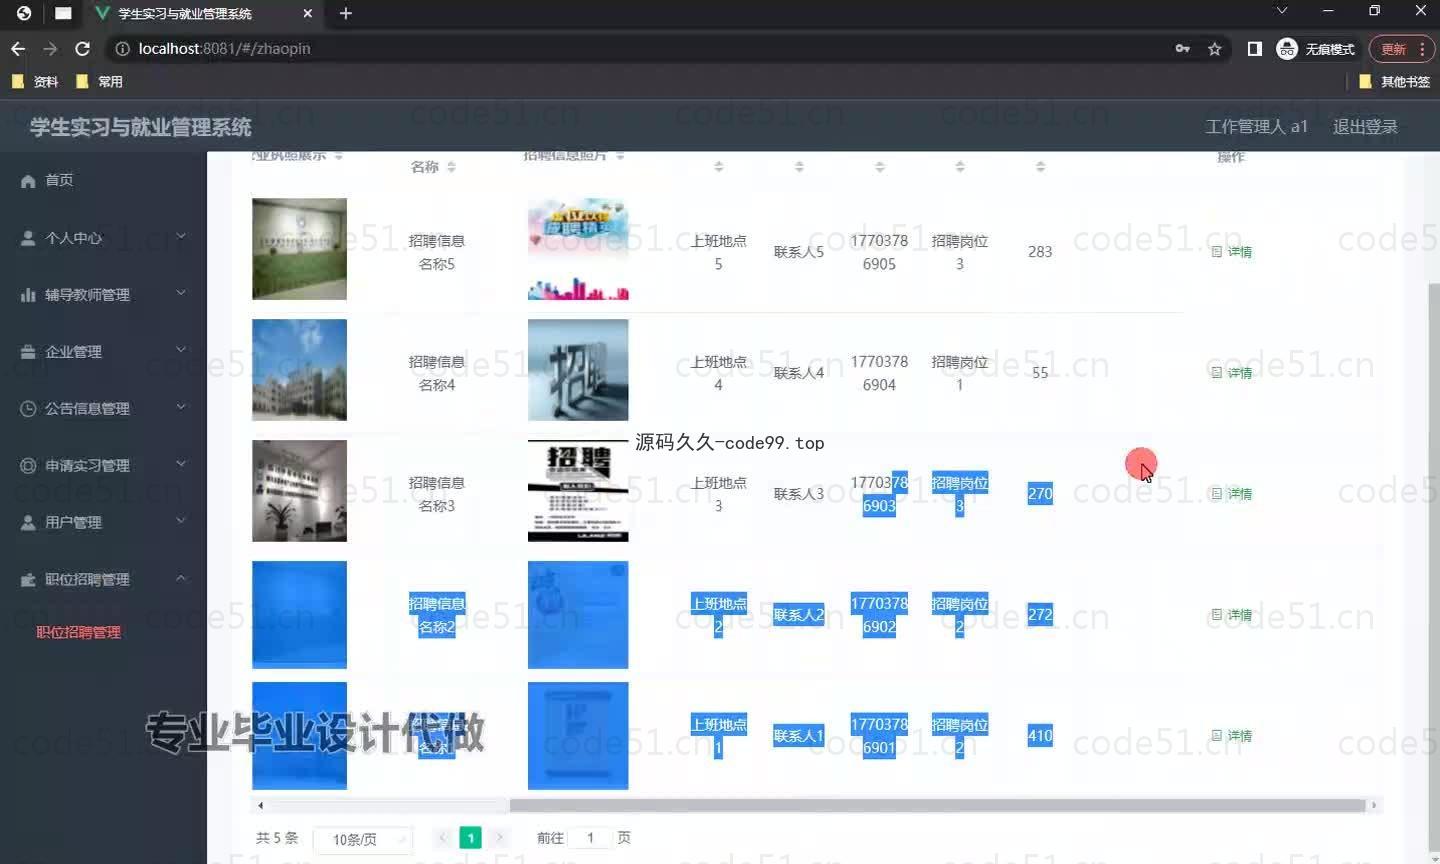Click the user icon beside 用户管理
Screen dimensions: 1440x864
28,522
